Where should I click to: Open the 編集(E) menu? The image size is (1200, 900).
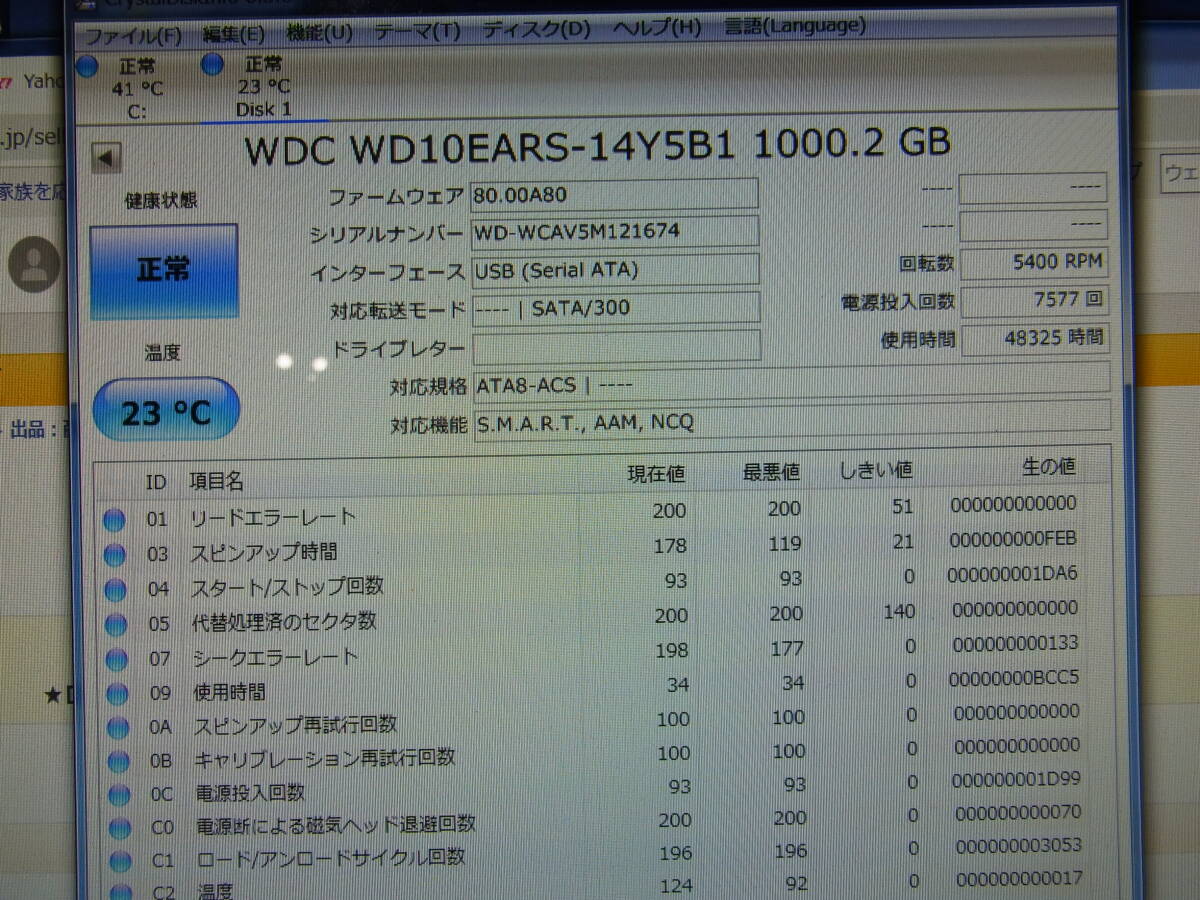click(x=233, y=34)
